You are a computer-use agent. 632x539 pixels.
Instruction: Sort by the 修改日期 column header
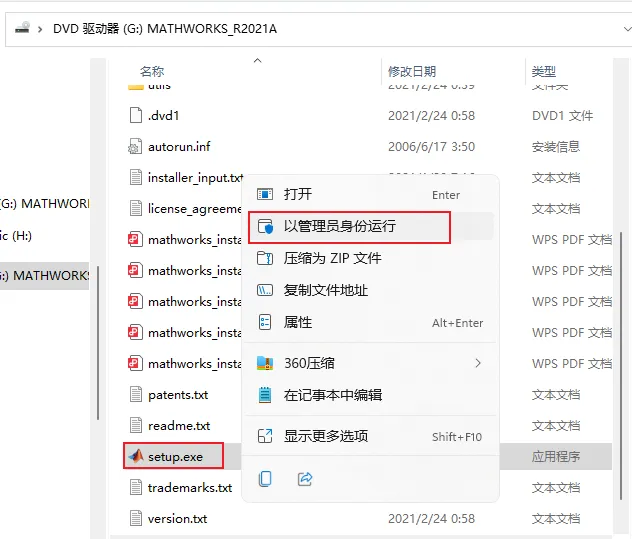[x=412, y=71]
